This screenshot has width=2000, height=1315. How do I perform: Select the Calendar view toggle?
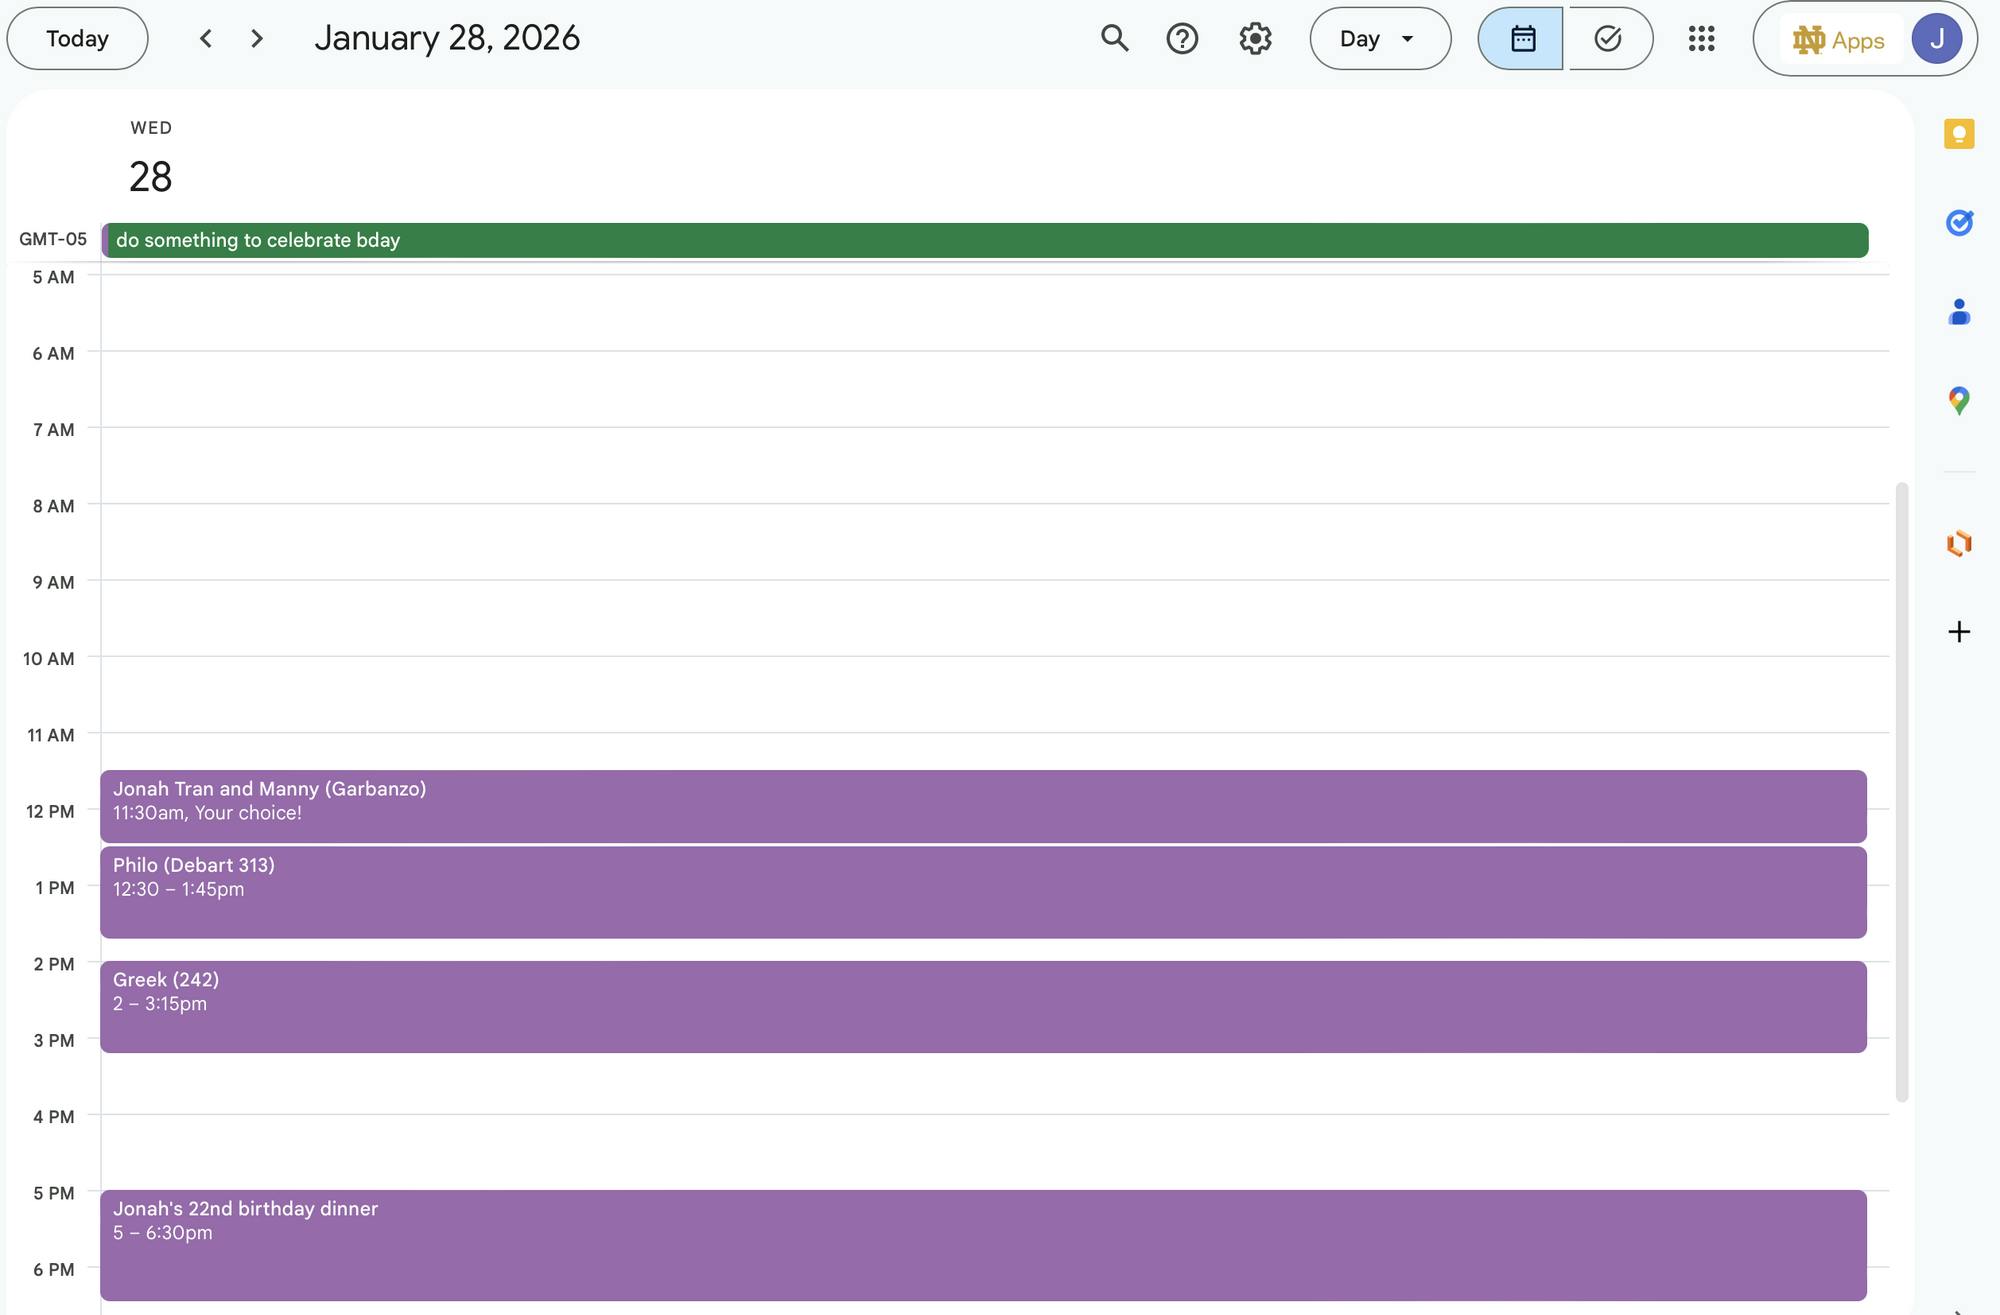[x=1521, y=38]
